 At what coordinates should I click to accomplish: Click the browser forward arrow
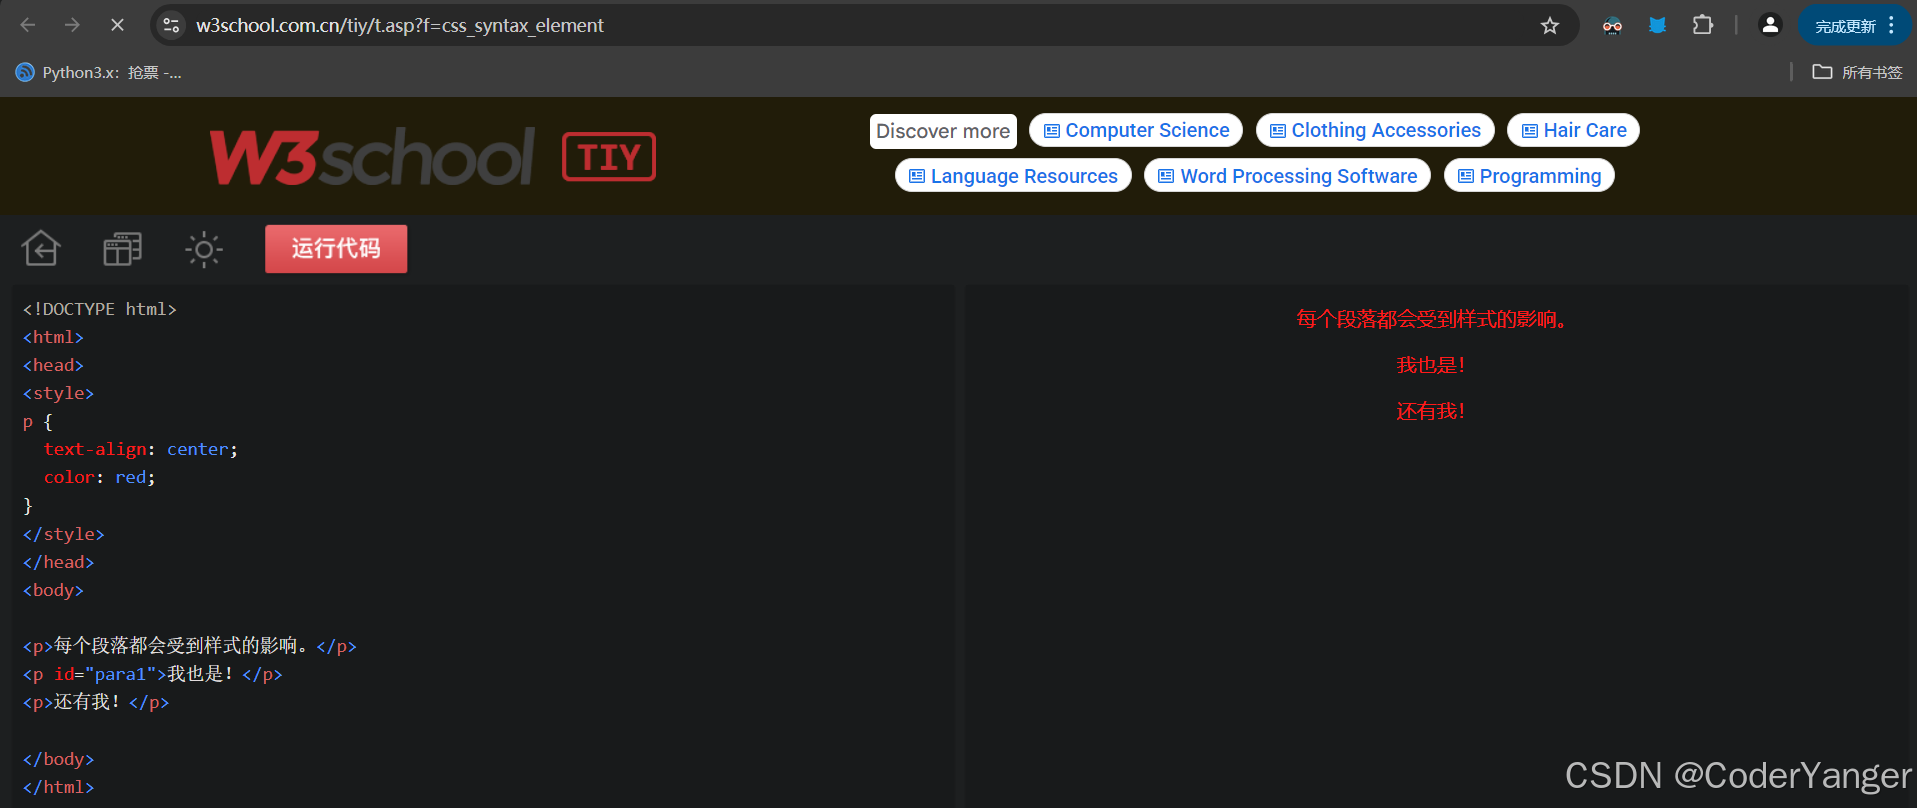pyautogui.click(x=72, y=25)
